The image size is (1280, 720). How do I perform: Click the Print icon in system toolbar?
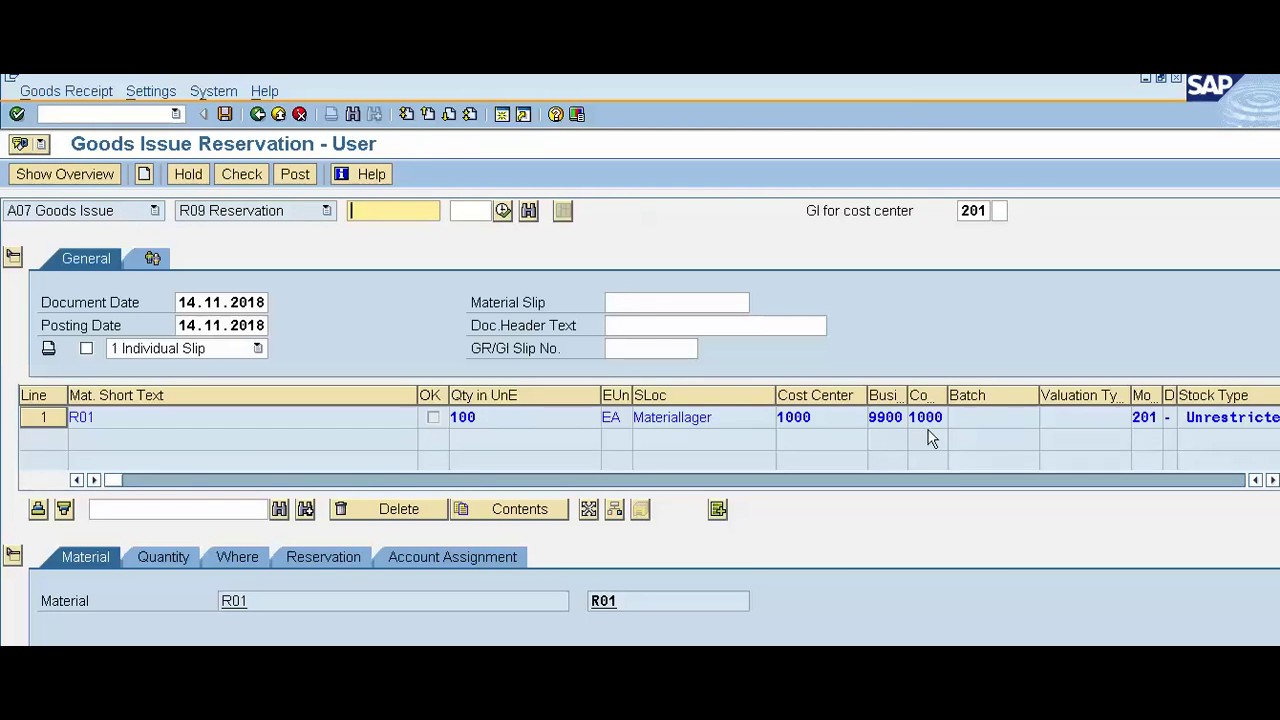click(331, 114)
